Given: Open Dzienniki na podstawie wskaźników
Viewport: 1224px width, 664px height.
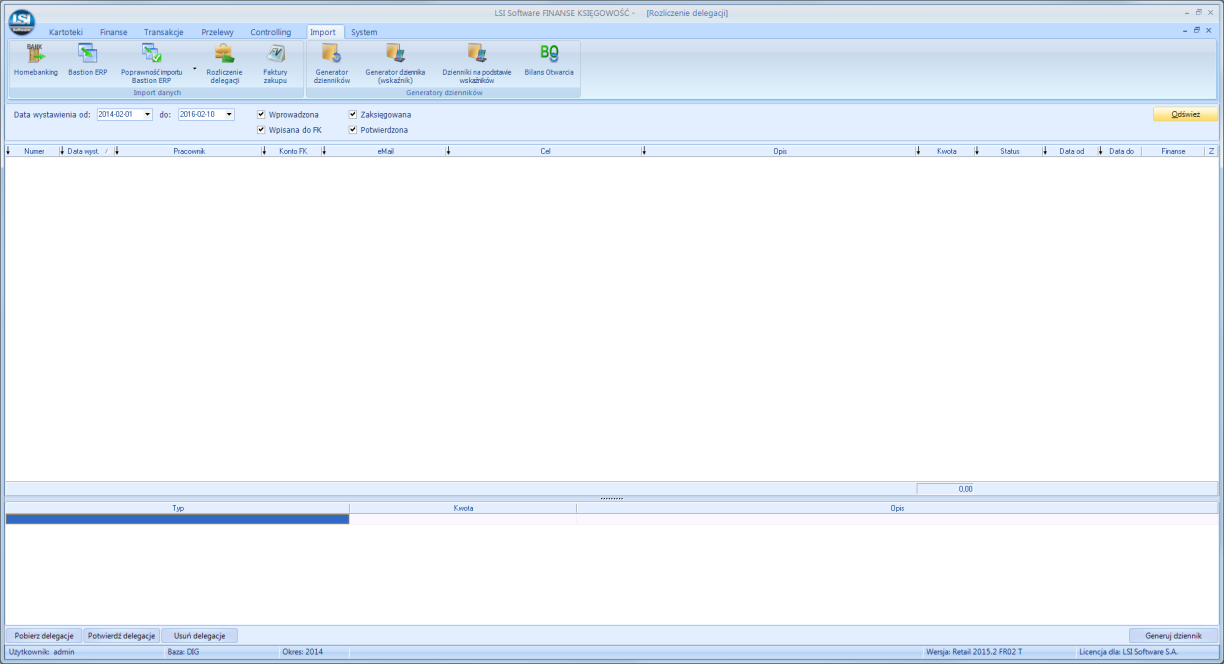Looking at the screenshot, I should (477, 65).
